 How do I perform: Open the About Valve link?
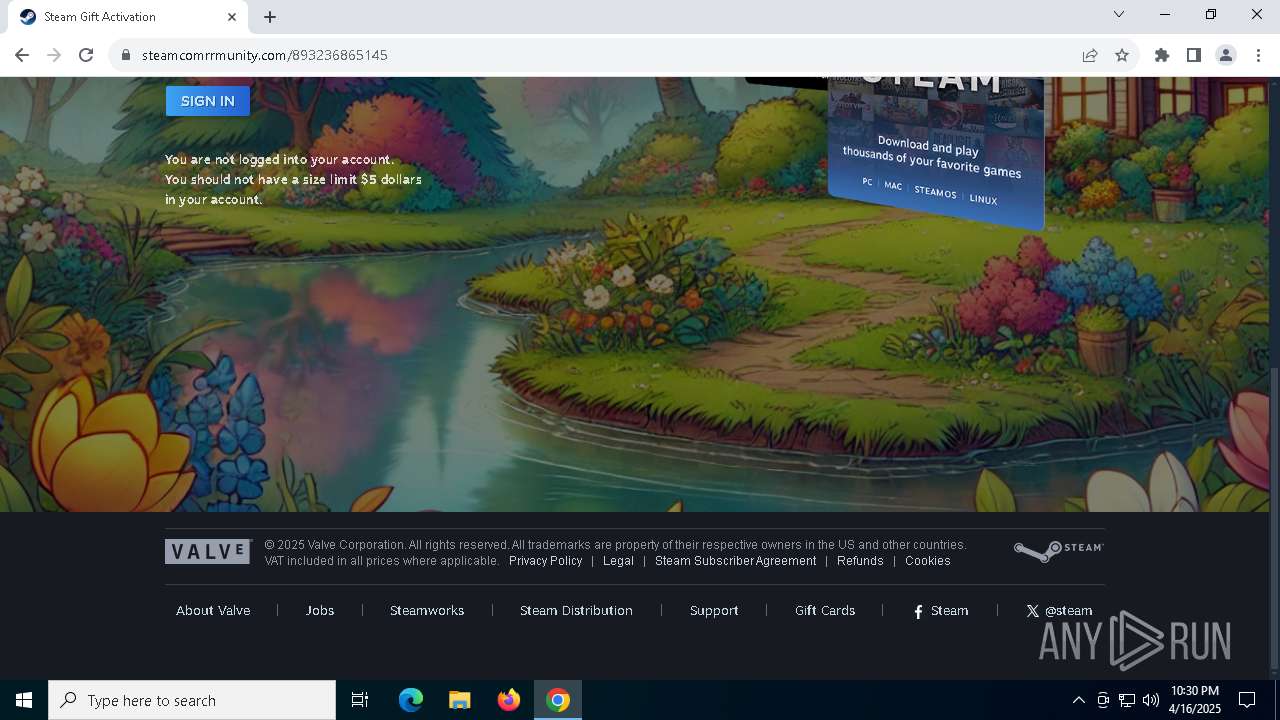[x=213, y=611]
